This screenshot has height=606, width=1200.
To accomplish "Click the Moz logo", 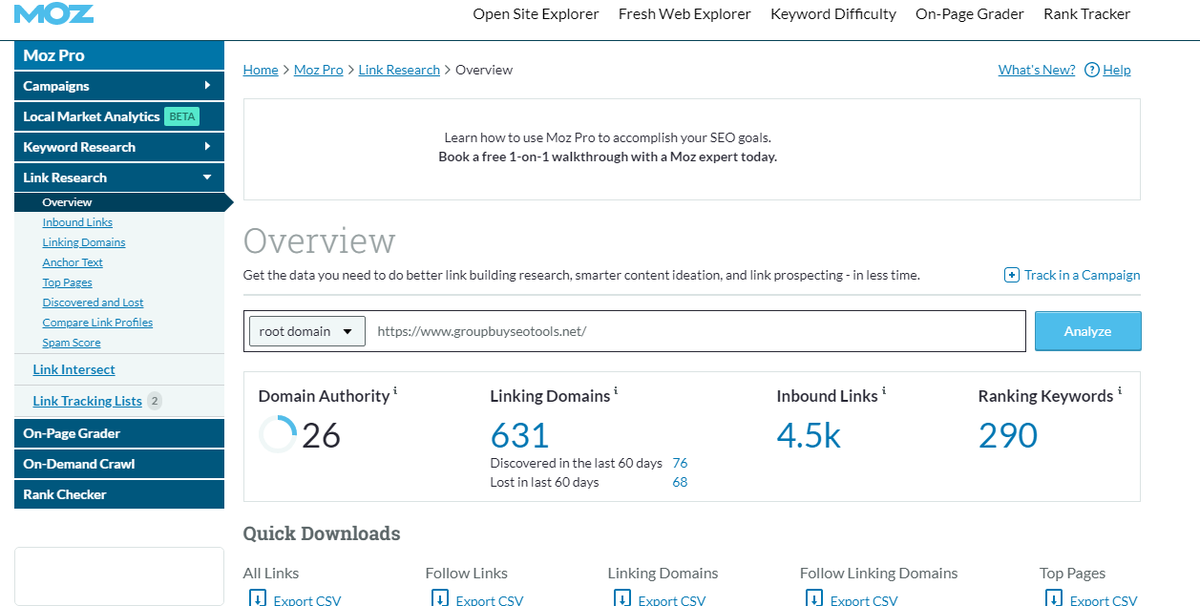I will point(54,13).
